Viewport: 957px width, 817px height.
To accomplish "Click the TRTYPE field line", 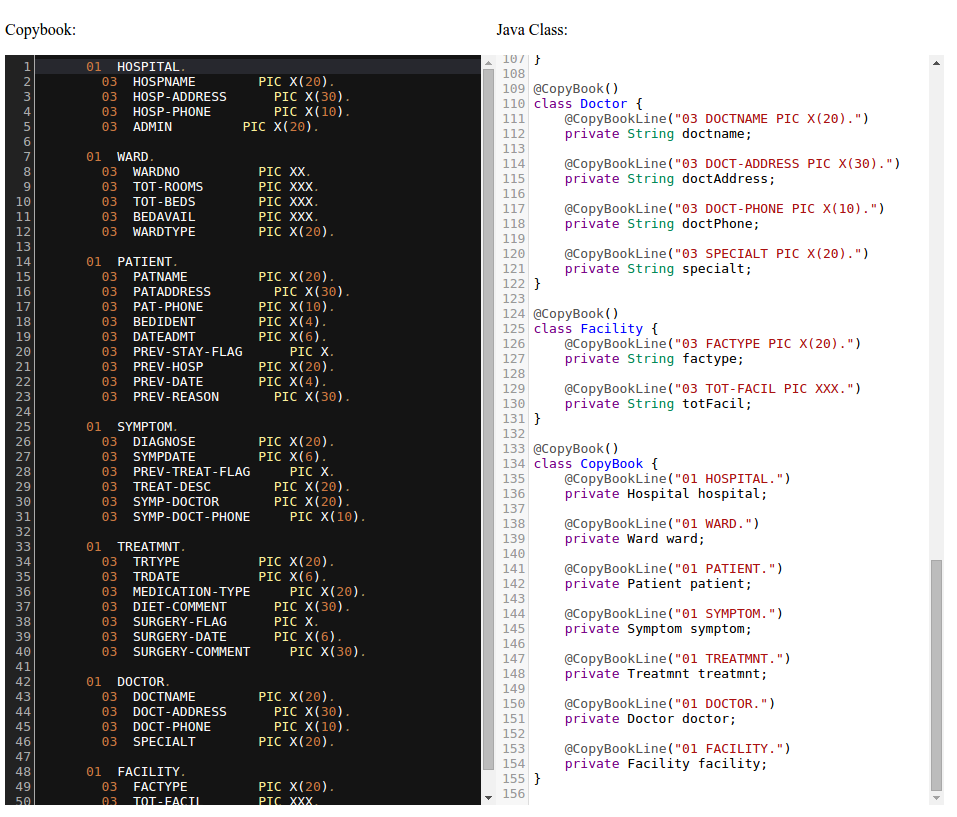I will coord(218,562).
